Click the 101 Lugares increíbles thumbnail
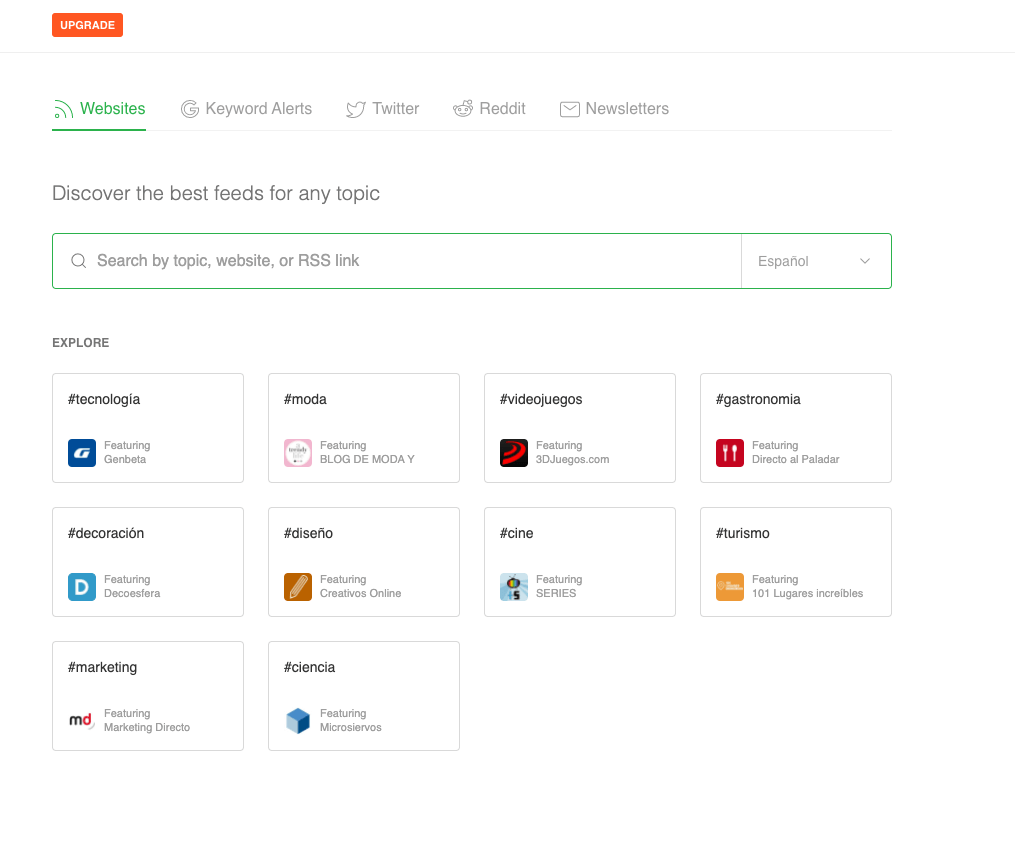Image resolution: width=1015 pixels, height=857 pixels. coord(730,586)
